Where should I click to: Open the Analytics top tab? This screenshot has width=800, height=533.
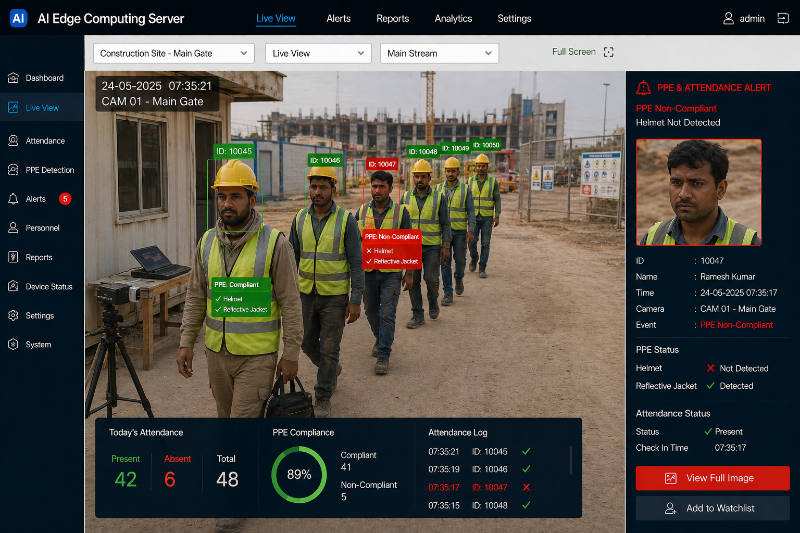(x=453, y=18)
